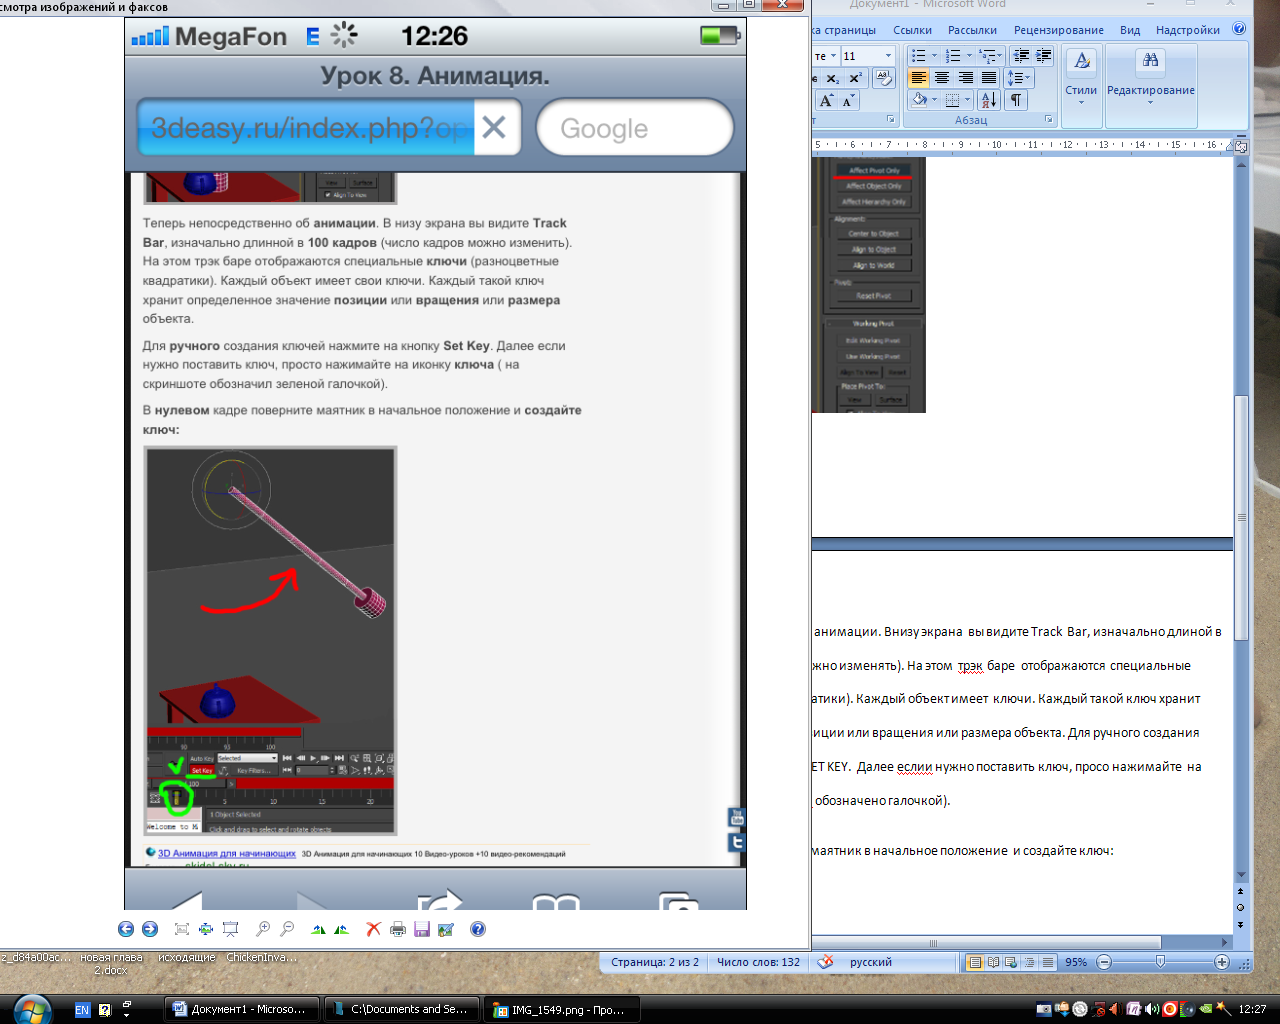
Task: Increase paragraph indent in Word
Action: [x=1043, y=56]
